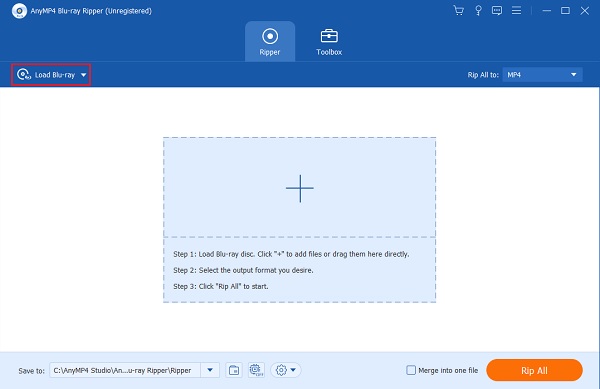Click the AnyMP4 disc logo icon
Image resolution: width=600 pixels, height=389 pixels.
tap(19, 11)
